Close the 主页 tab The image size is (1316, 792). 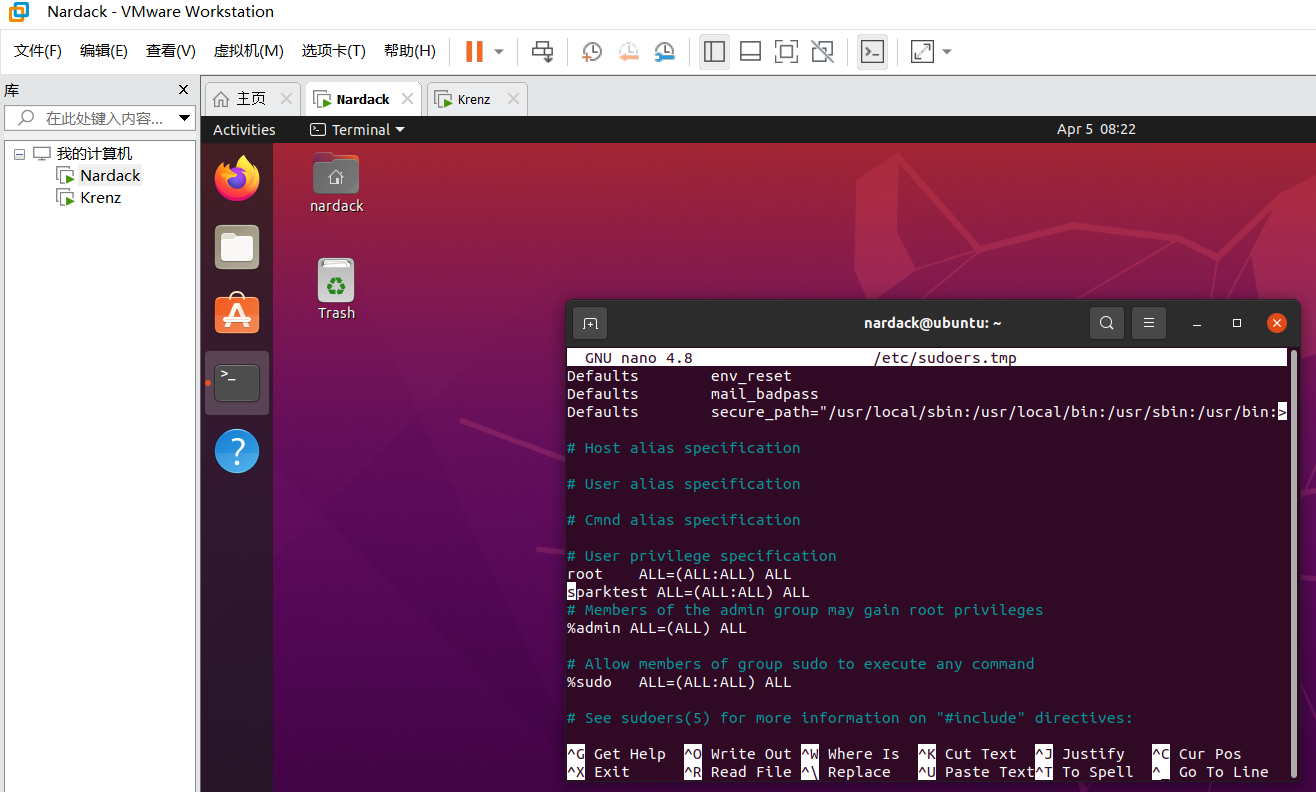pos(286,99)
